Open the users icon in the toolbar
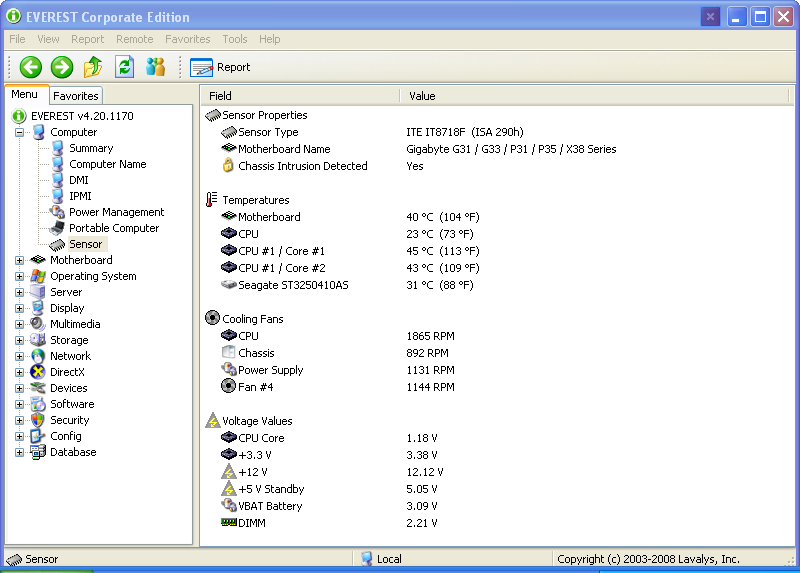800x573 pixels. click(x=155, y=67)
